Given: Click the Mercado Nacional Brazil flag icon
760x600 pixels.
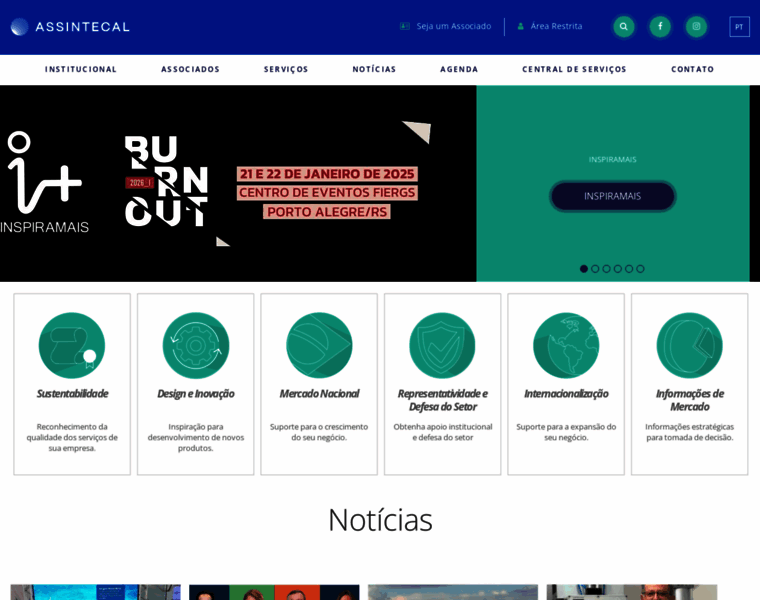Looking at the screenshot, I should click(319, 346).
